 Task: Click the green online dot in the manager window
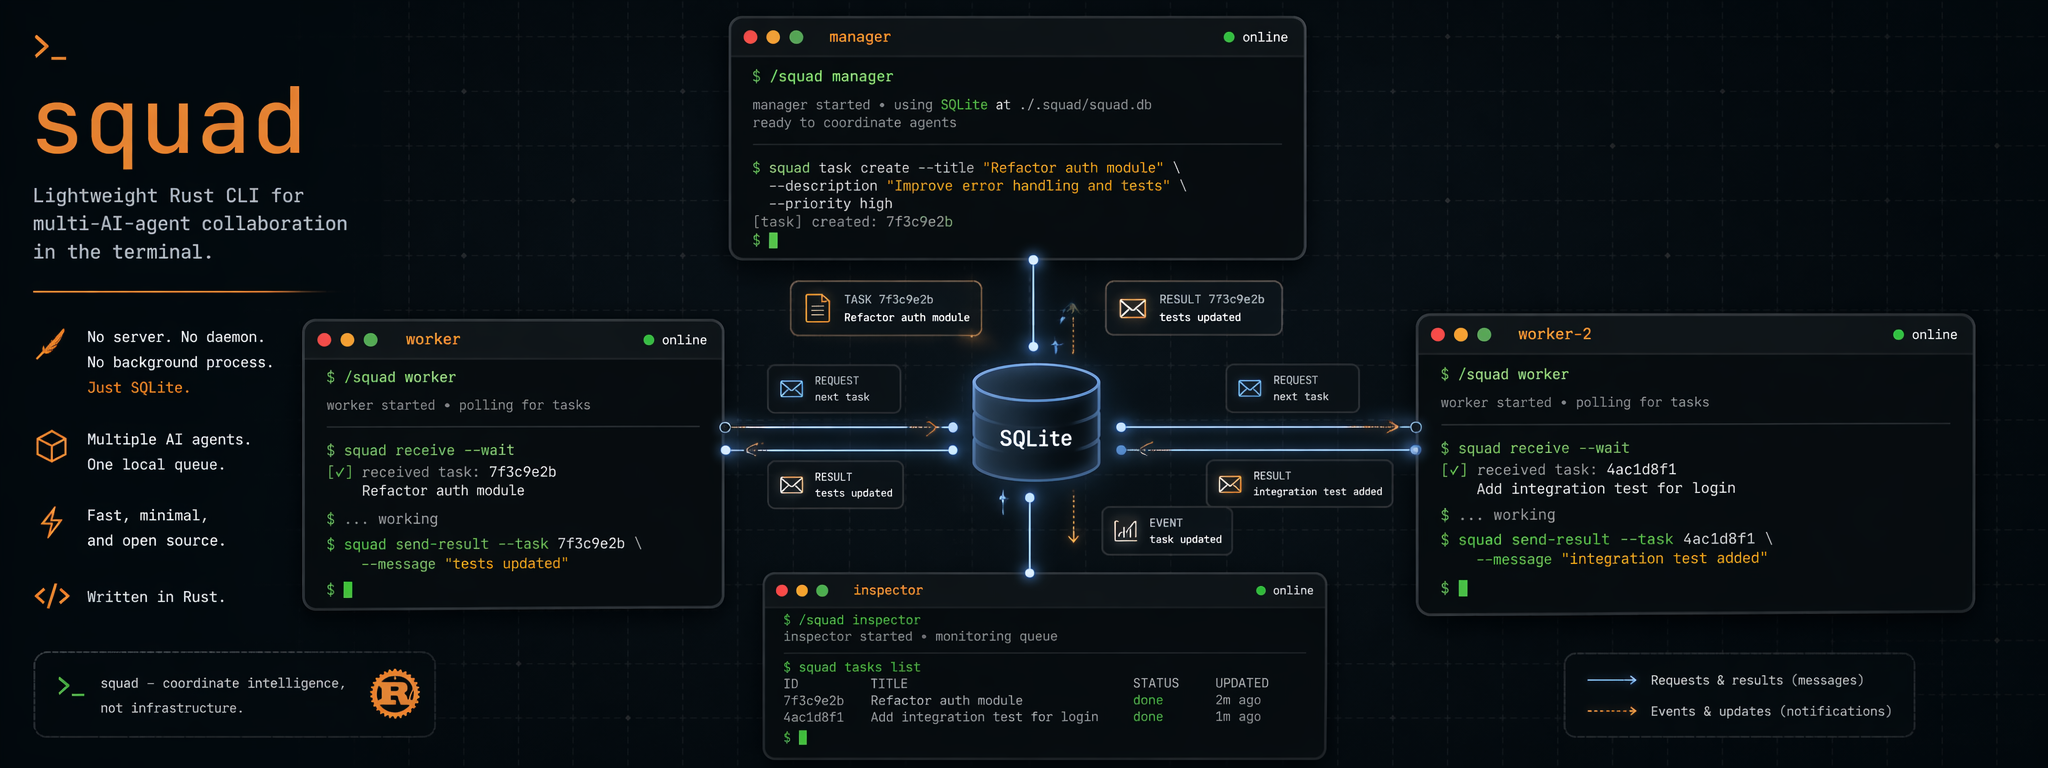pos(1229,37)
